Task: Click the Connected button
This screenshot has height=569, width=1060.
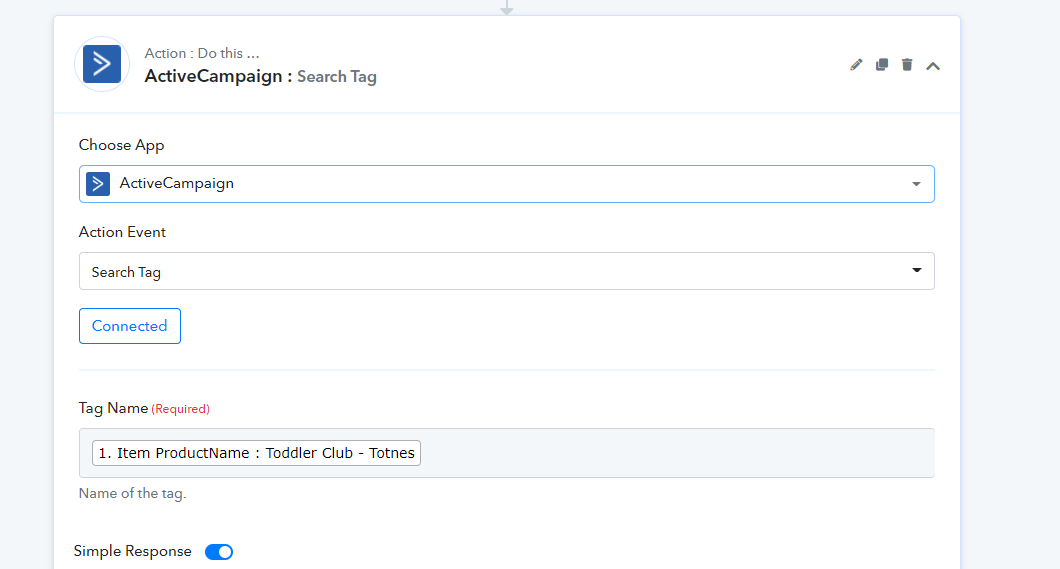Action: click(130, 326)
